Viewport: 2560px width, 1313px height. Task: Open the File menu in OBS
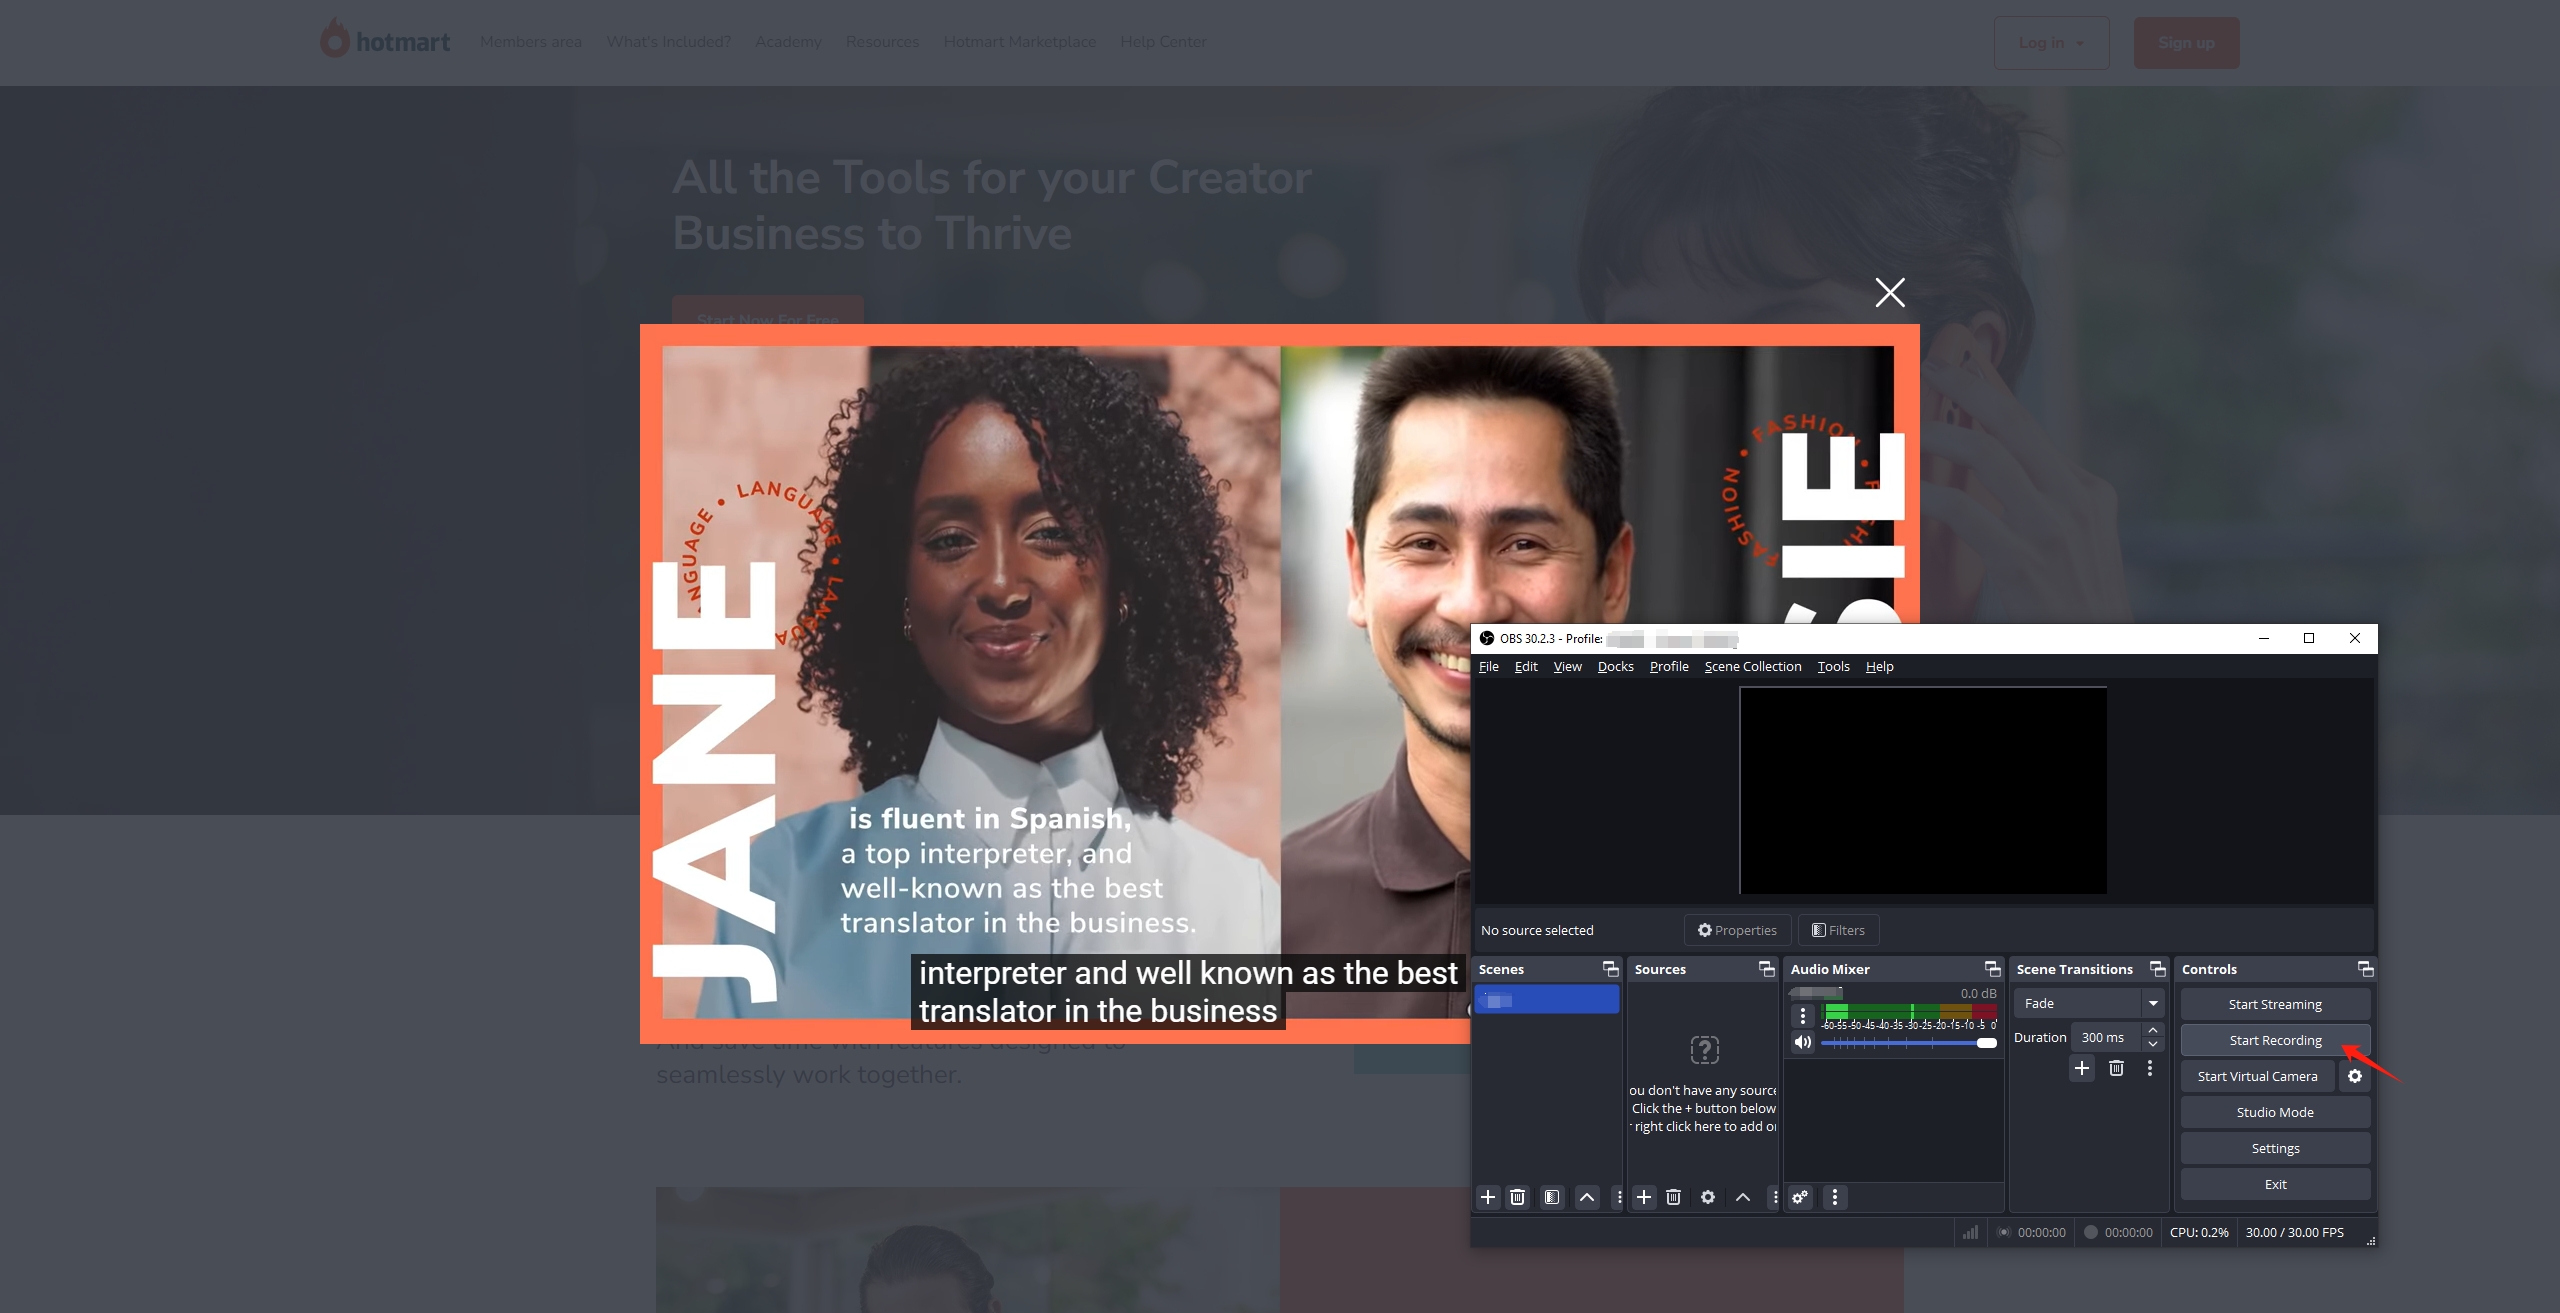click(x=1488, y=667)
